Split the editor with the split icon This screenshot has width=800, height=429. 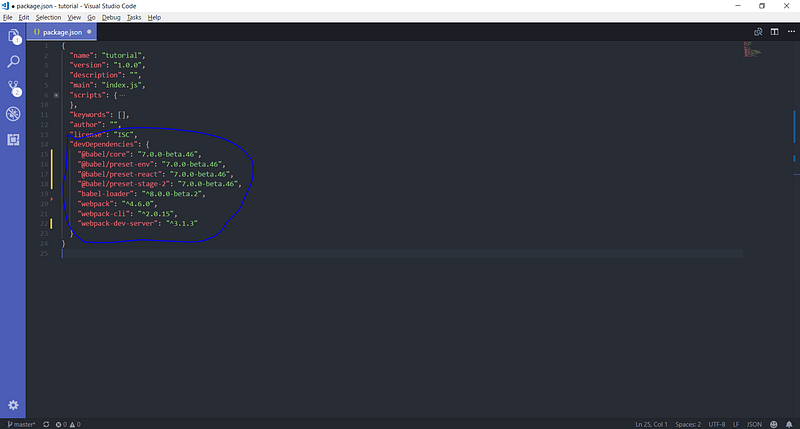coord(774,32)
